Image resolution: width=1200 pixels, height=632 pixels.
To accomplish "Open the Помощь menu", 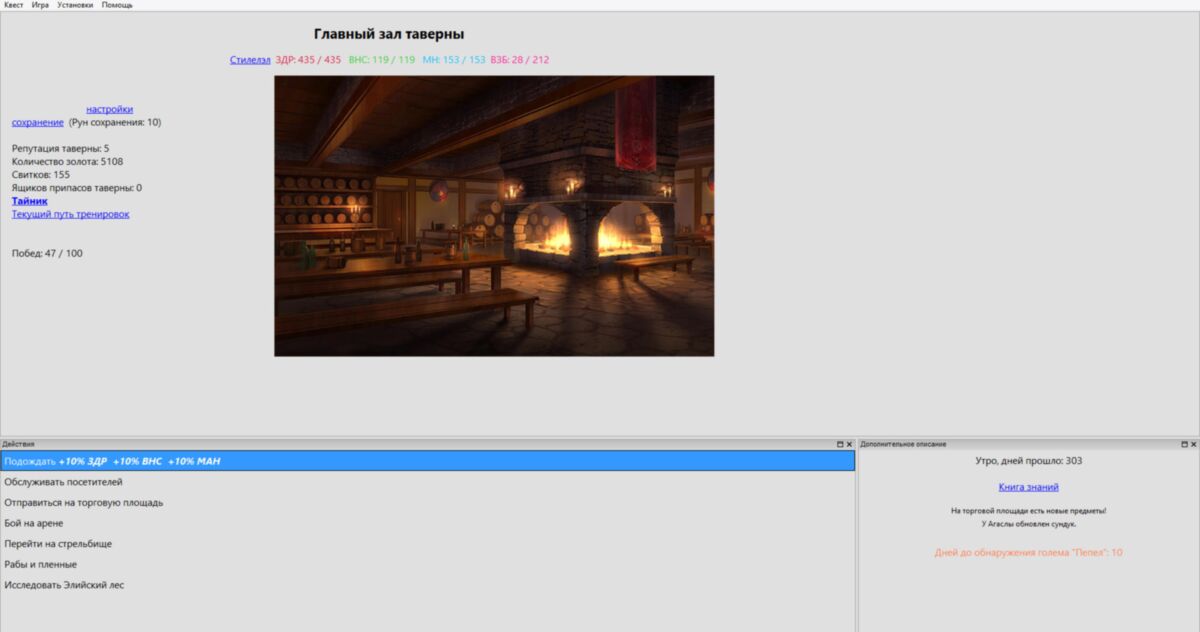I will 117,5.
